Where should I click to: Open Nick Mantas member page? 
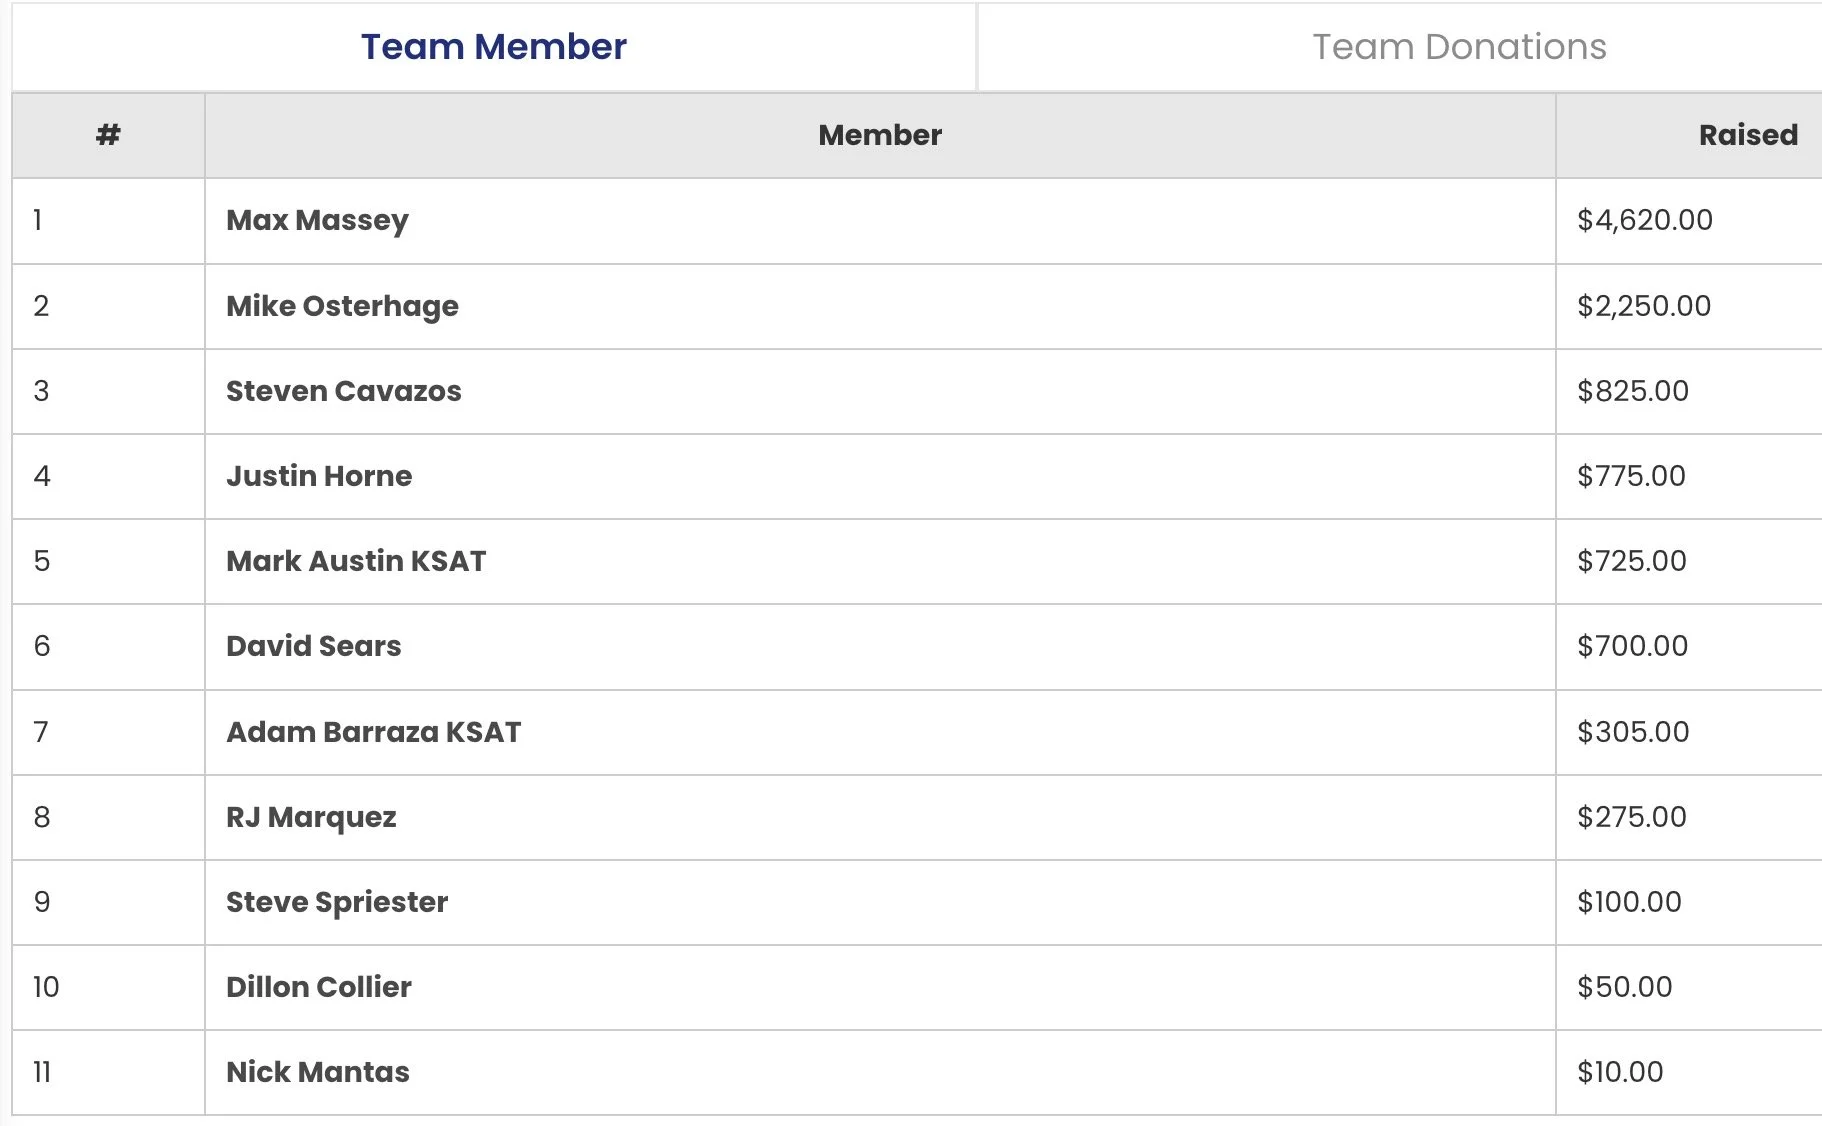[x=318, y=1072]
